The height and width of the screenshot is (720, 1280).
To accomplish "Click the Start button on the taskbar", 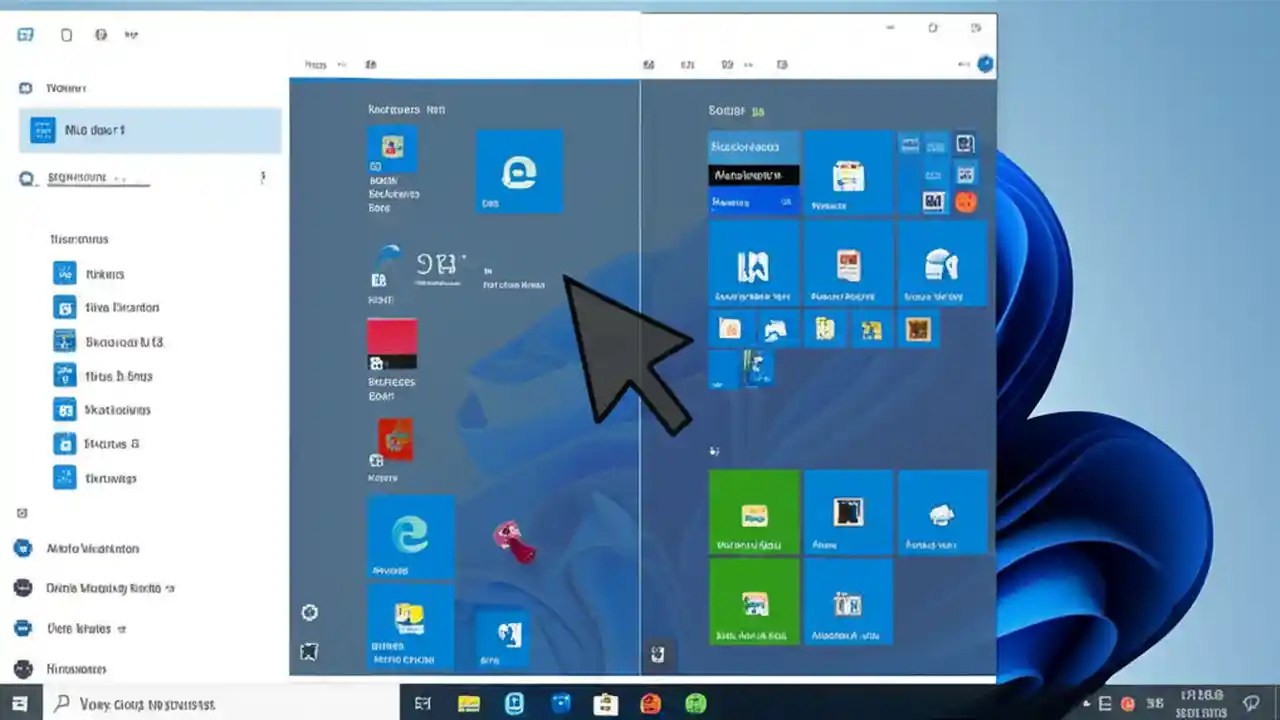I will click(19, 704).
